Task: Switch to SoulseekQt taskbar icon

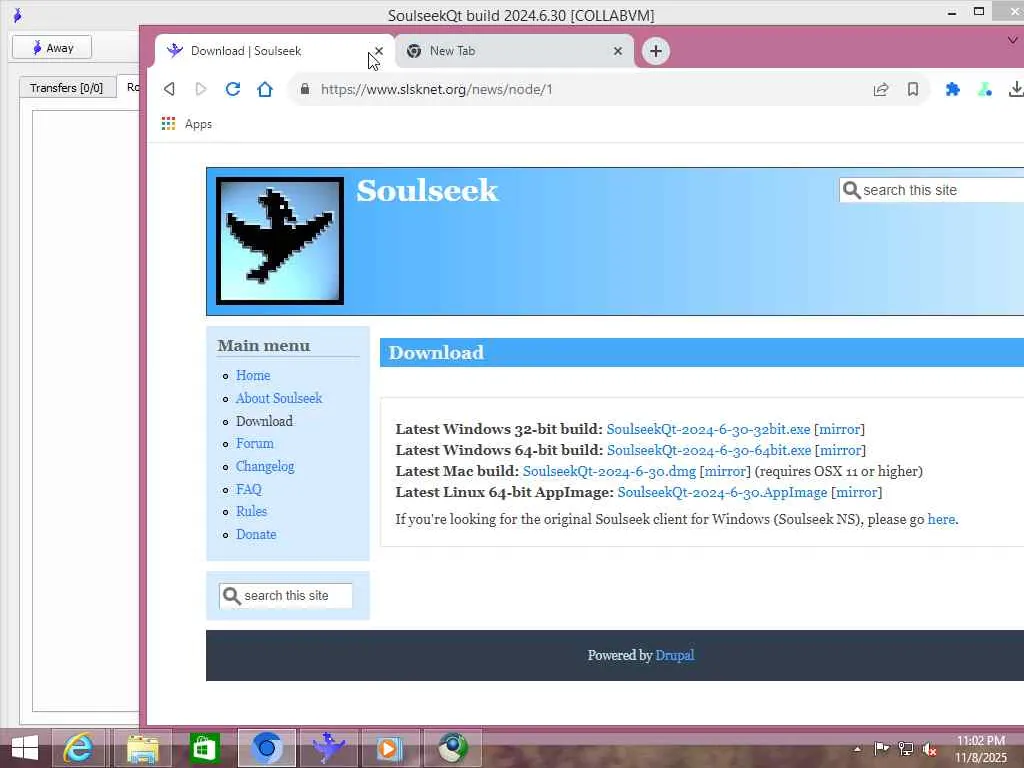Action: (x=328, y=748)
